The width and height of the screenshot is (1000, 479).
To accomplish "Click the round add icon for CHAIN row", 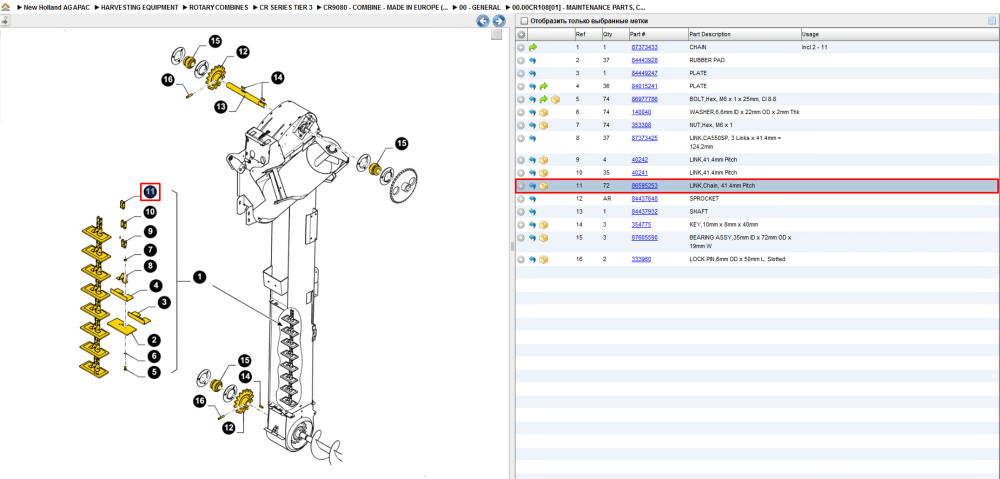I will click(x=521, y=47).
